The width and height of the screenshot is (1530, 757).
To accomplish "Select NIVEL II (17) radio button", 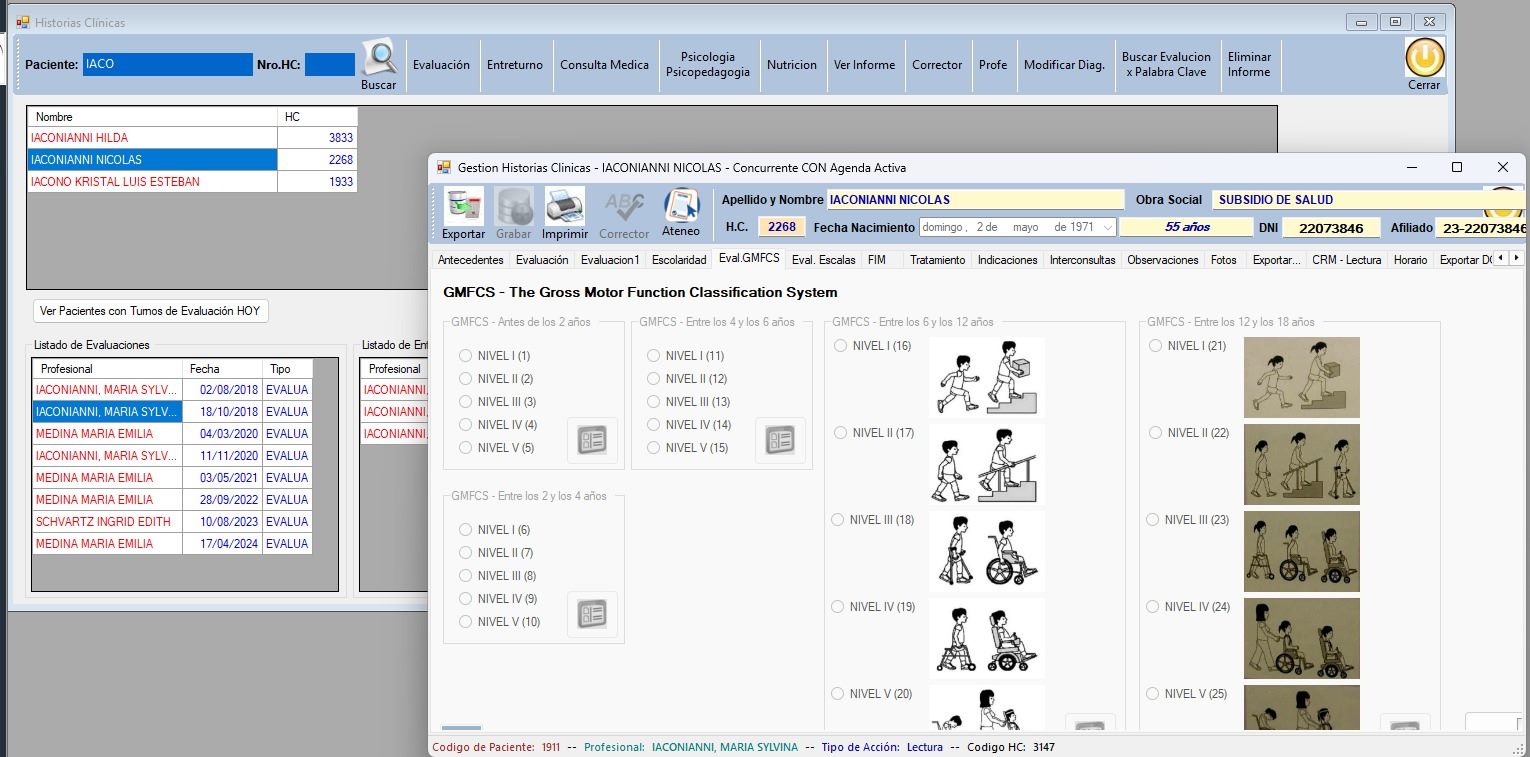I will 841,433.
